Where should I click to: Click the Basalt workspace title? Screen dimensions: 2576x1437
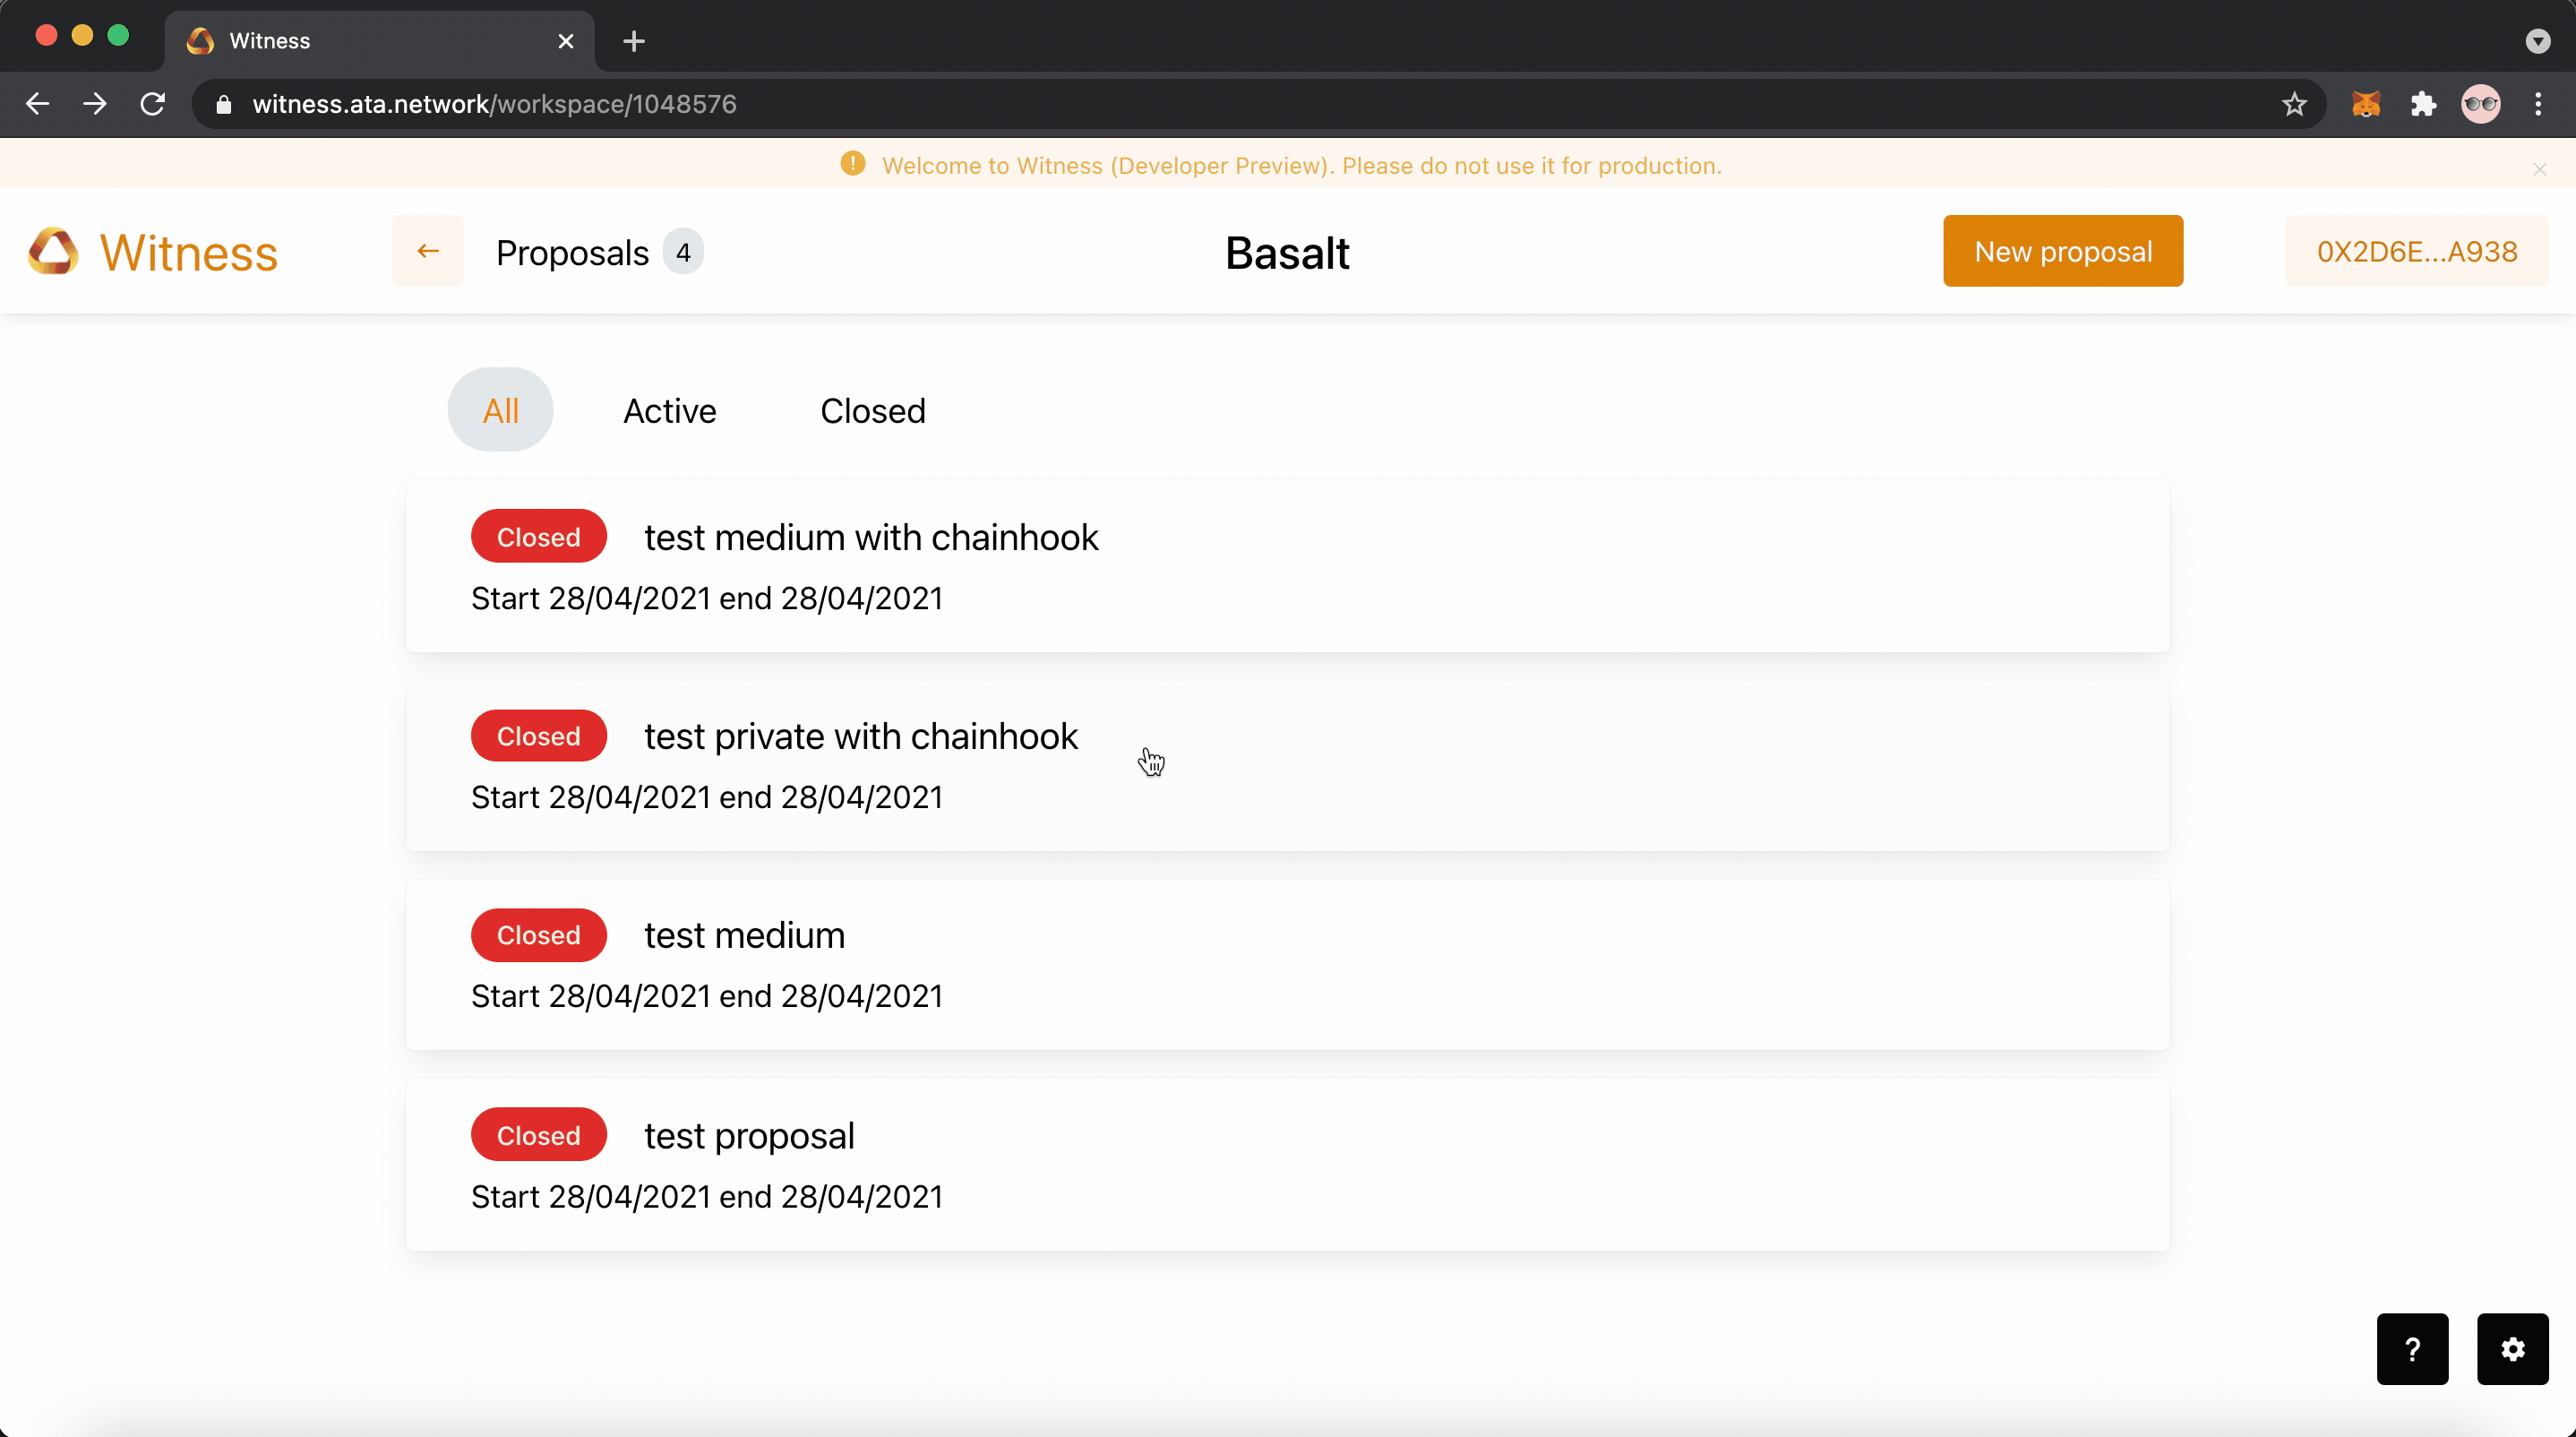[x=1287, y=252]
